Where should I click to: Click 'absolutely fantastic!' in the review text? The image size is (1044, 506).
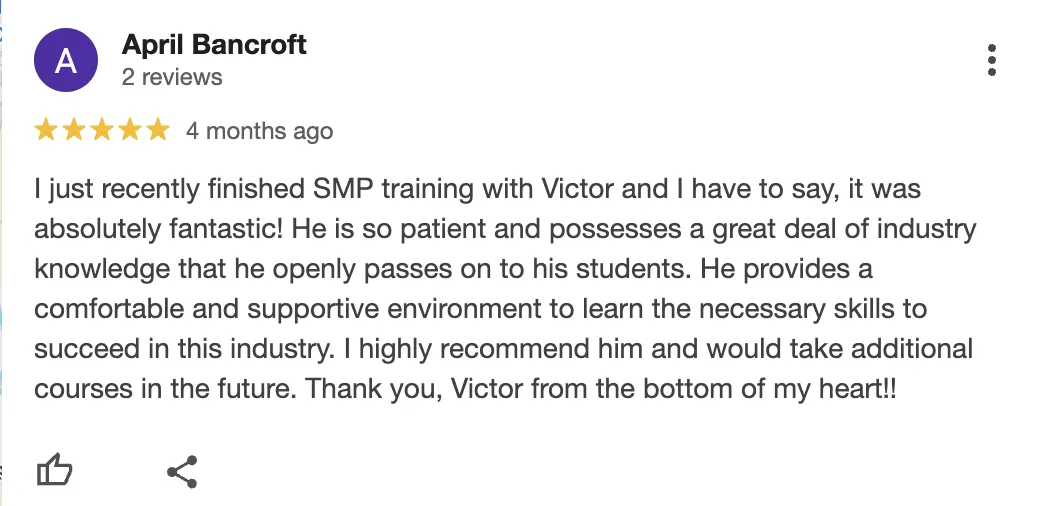click(160, 230)
